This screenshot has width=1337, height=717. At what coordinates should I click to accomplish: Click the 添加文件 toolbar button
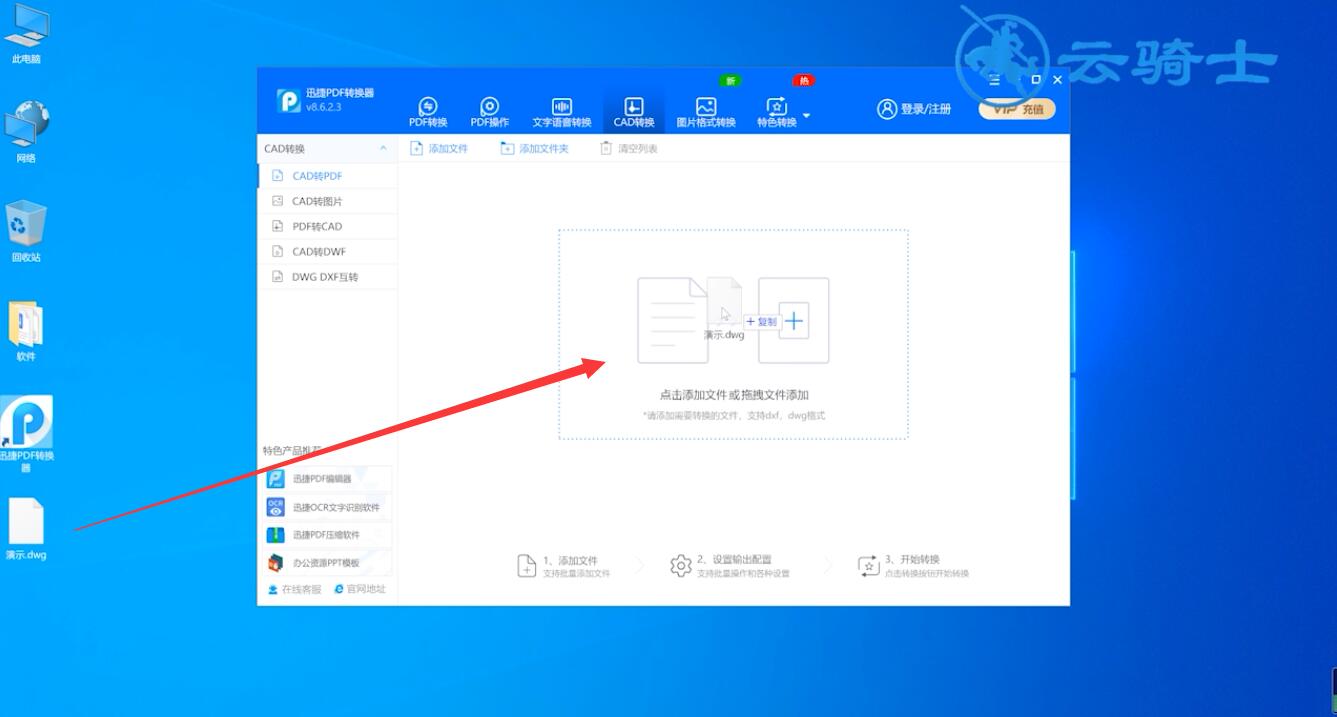439,149
